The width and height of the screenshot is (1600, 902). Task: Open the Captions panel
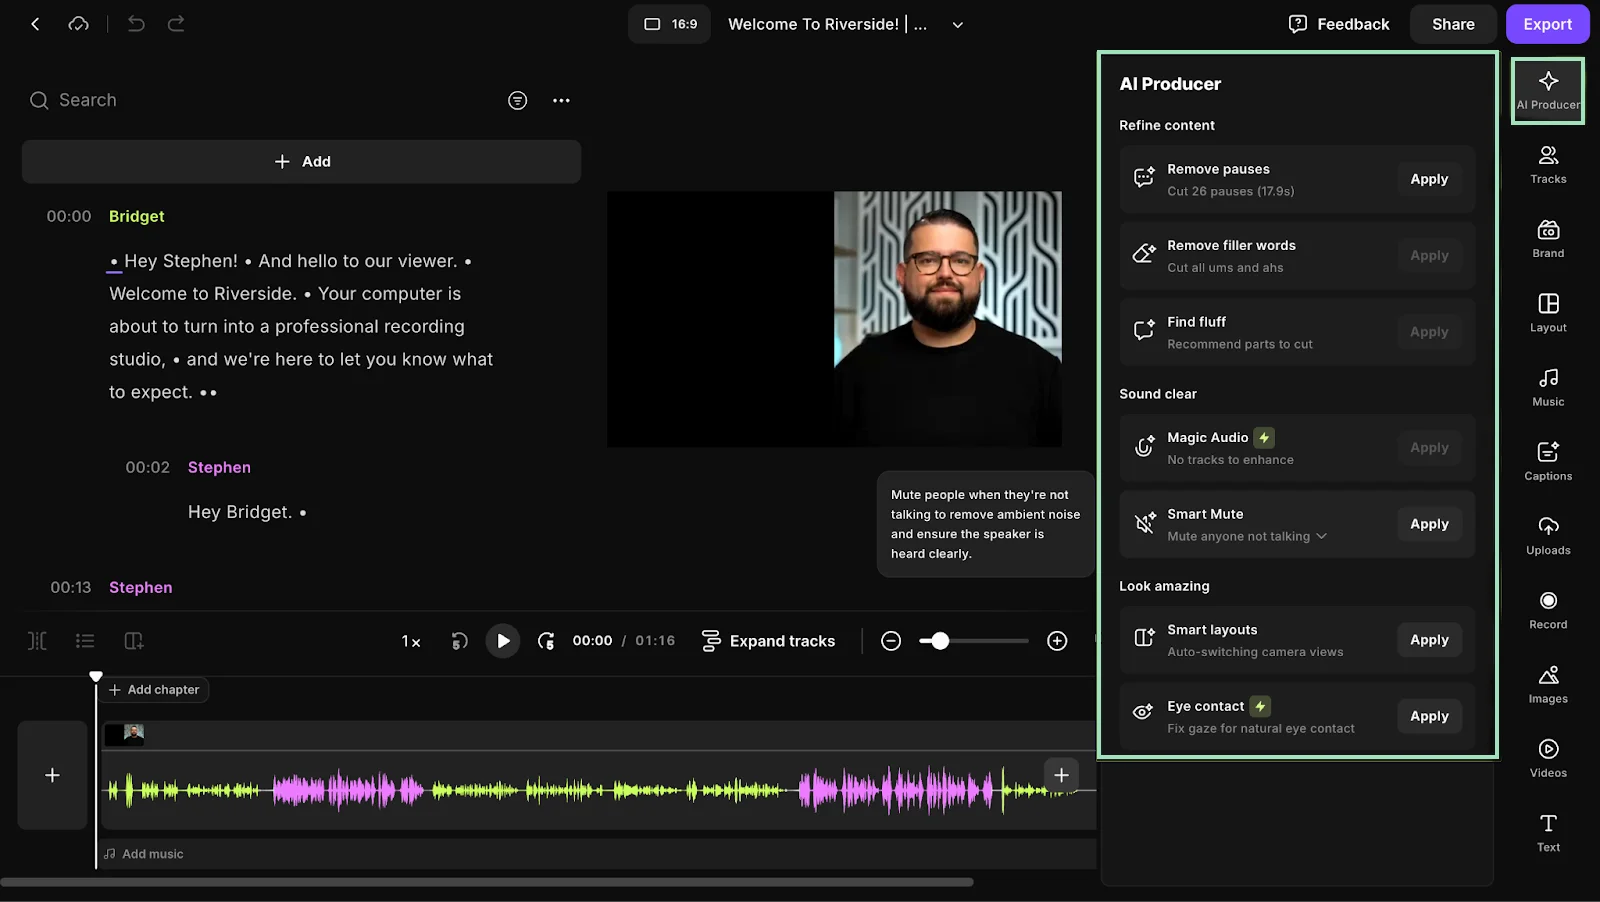pos(1547,460)
